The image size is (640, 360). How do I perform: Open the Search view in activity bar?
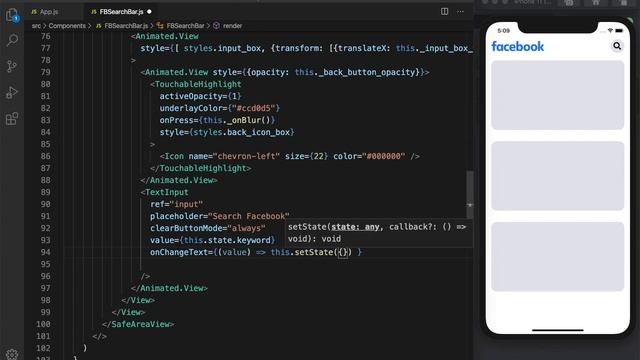(12, 40)
